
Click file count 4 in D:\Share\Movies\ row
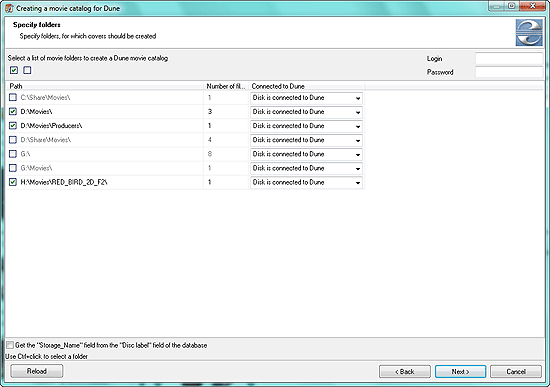tap(210, 140)
